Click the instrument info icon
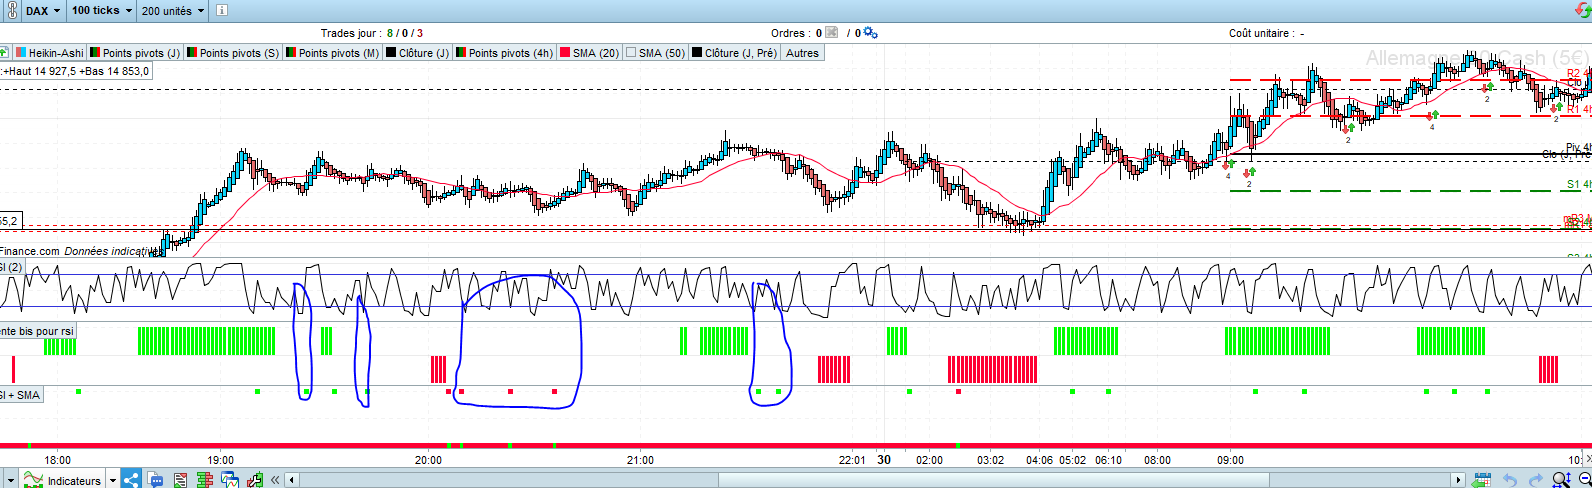Screen dimensions: 1592x488 pyautogui.click(x=221, y=10)
